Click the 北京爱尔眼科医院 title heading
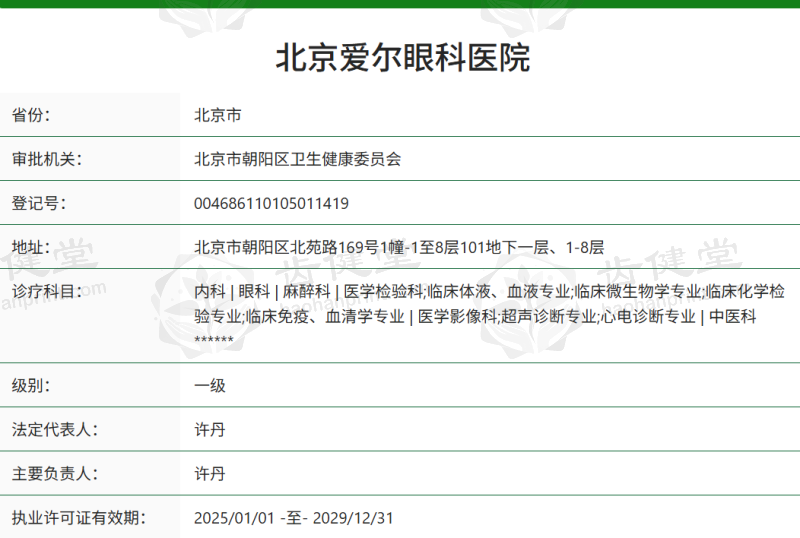 [402, 57]
